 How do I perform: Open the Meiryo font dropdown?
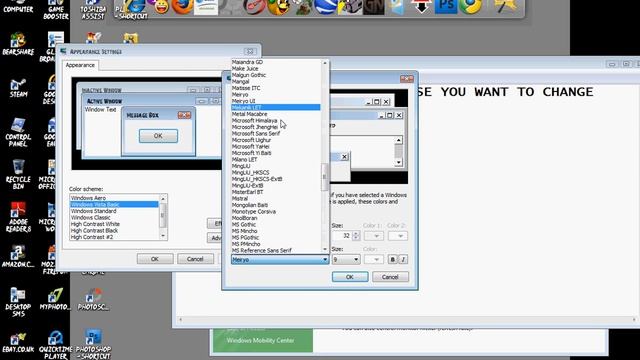(280, 260)
